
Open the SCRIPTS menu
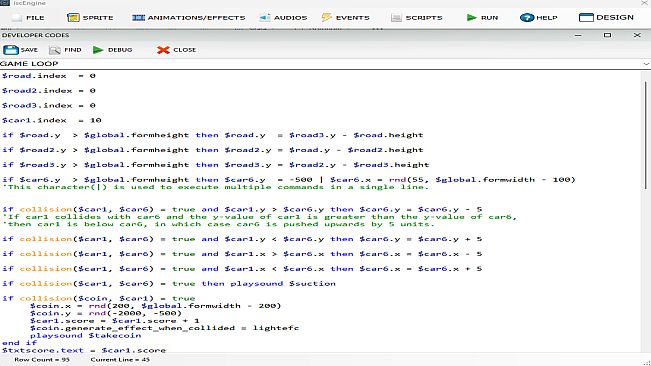[x=424, y=18]
